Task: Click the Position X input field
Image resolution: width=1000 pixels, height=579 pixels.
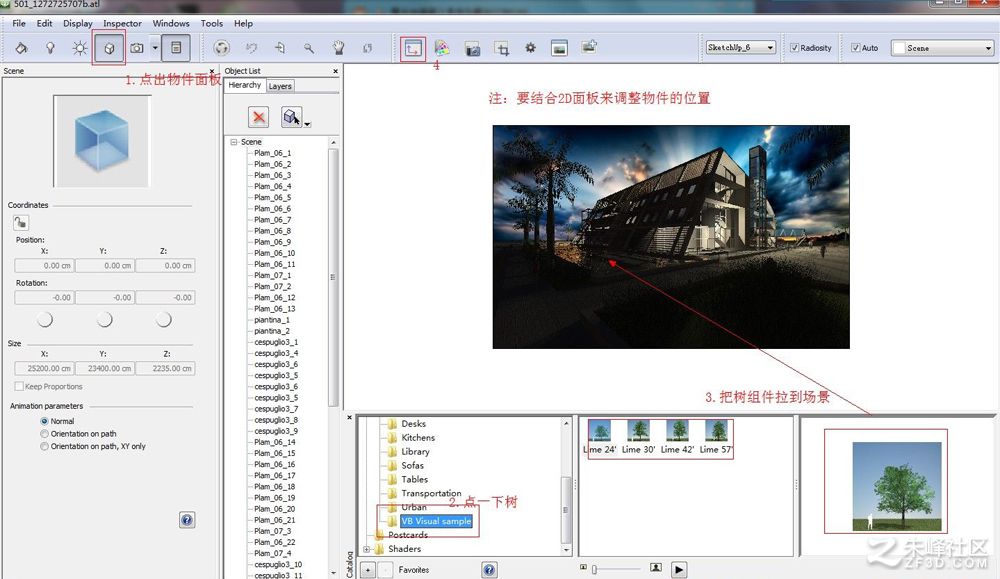Action: click(x=44, y=265)
